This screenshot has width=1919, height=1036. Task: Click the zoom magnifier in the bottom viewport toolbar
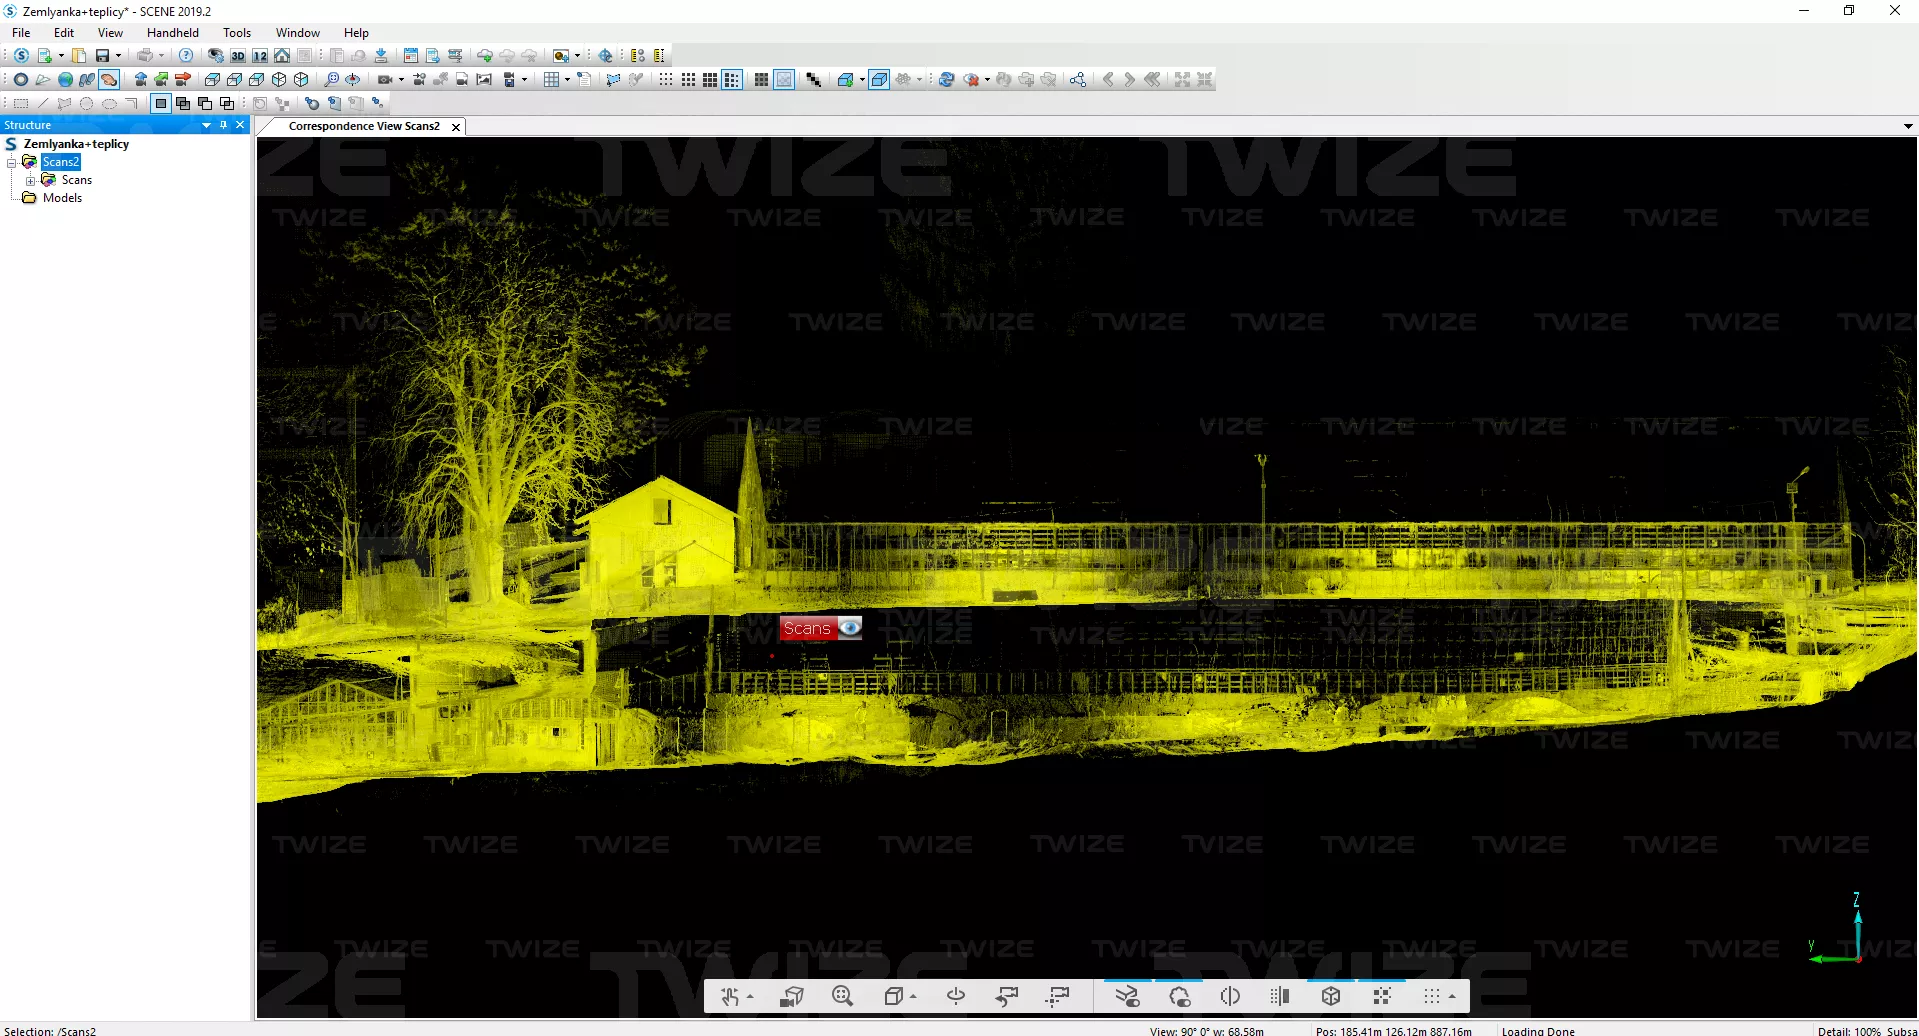click(842, 996)
